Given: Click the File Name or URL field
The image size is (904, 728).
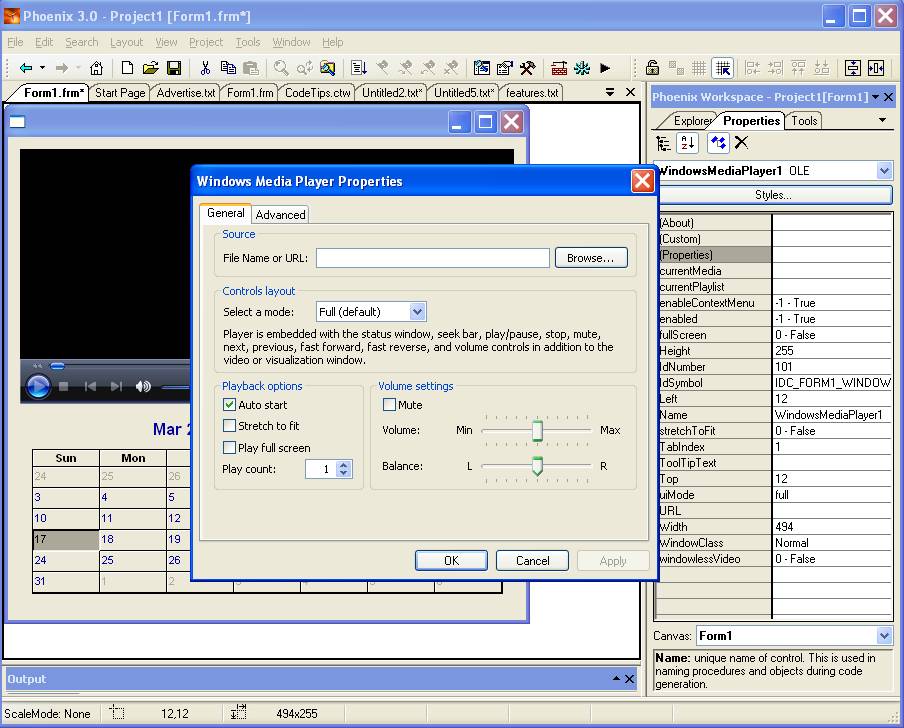Looking at the screenshot, I should click(x=432, y=258).
